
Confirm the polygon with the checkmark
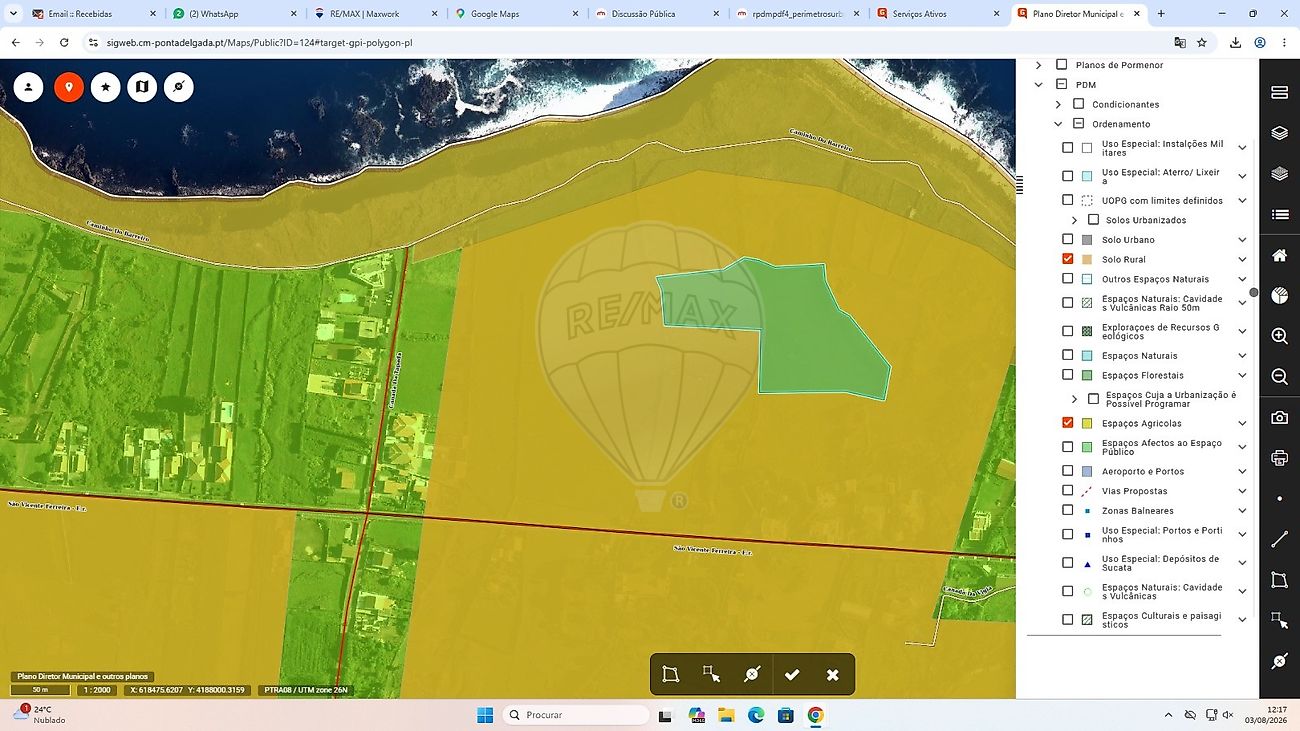point(792,675)
